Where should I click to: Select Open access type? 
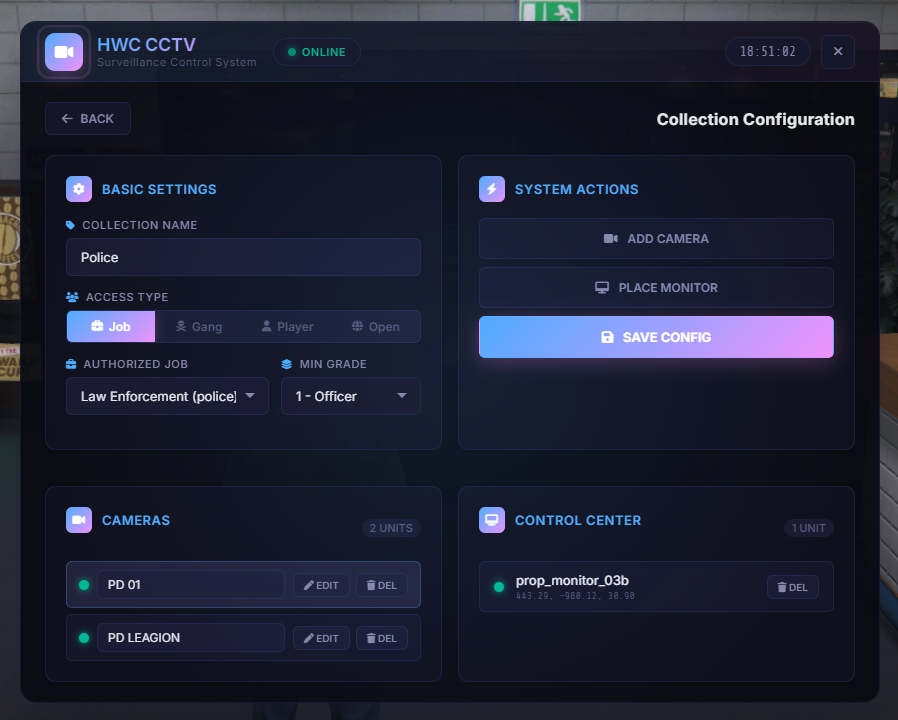pos(376,326)
